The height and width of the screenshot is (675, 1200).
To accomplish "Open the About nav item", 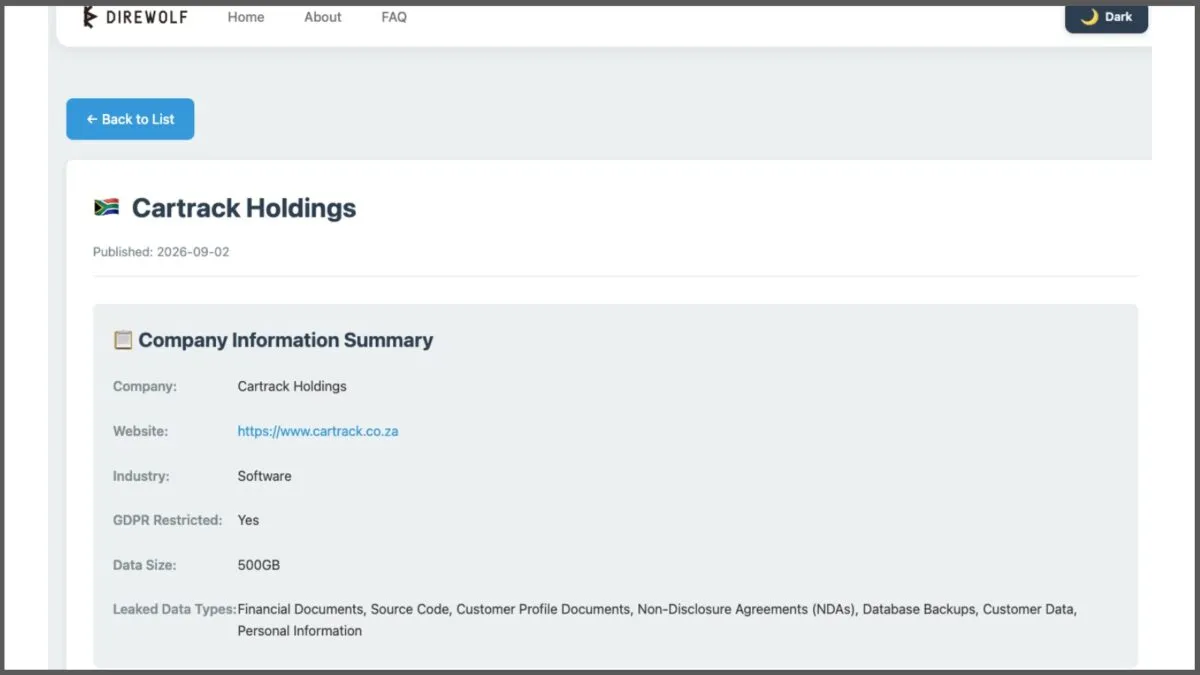I will tap(323, 17).
